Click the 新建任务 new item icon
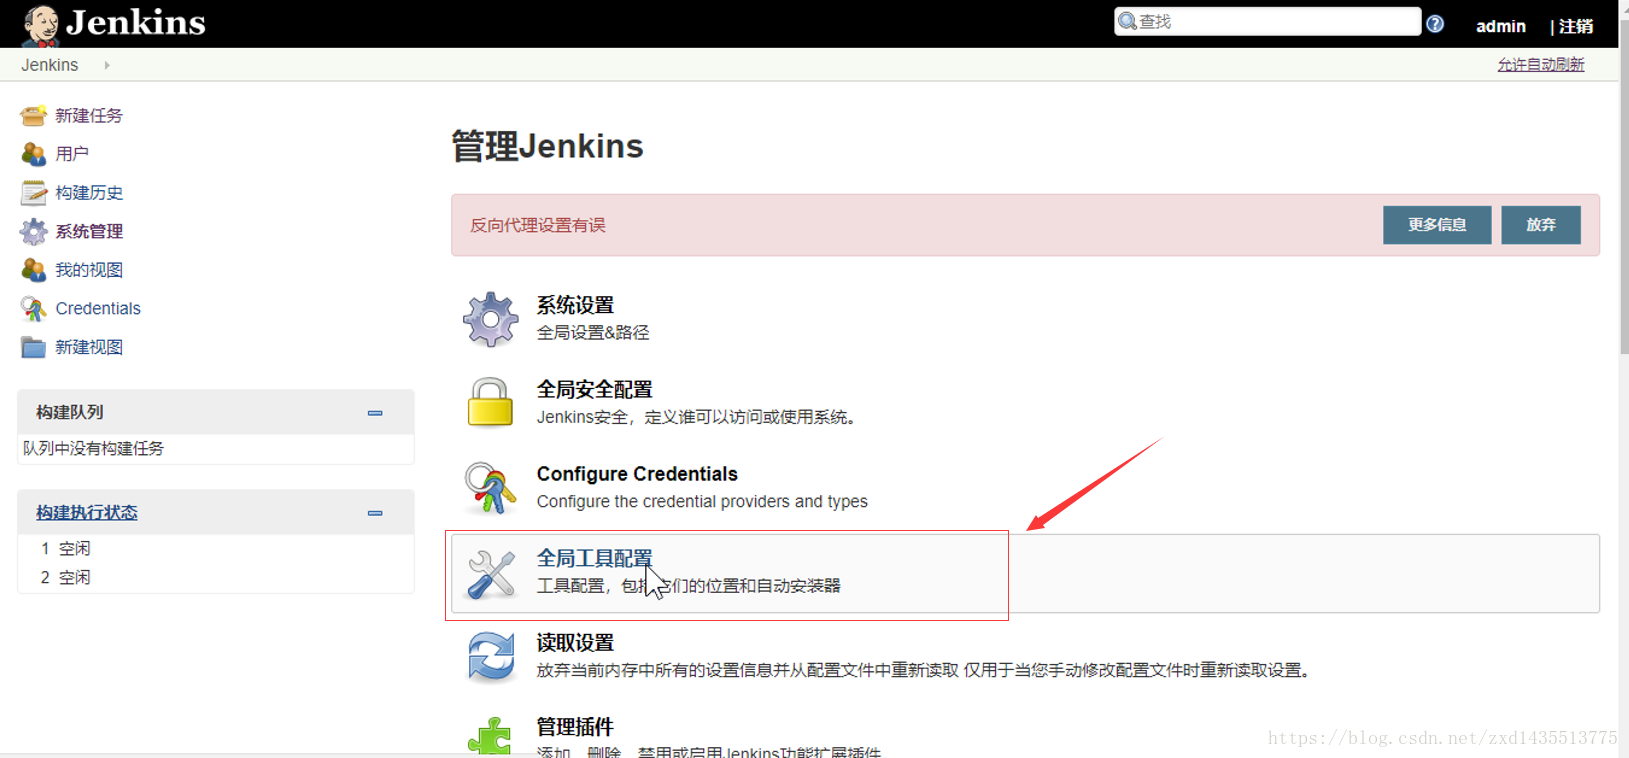1629x758 pixels. (x=33, y=115)
